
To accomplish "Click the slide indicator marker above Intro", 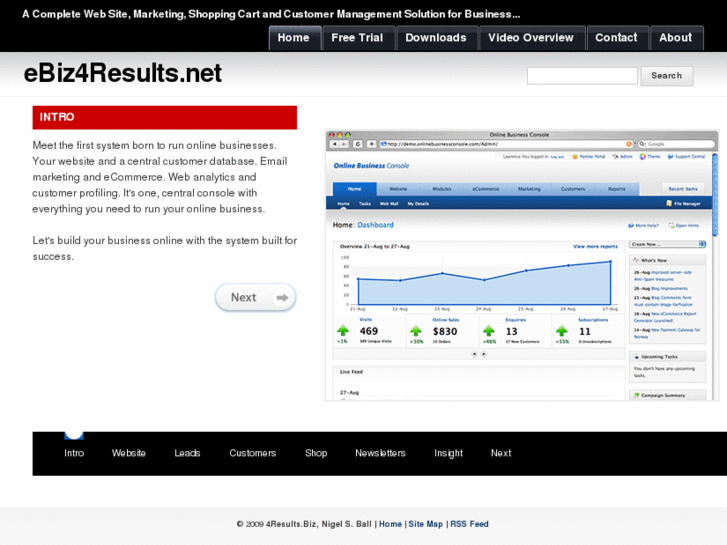I will point(74,435).
